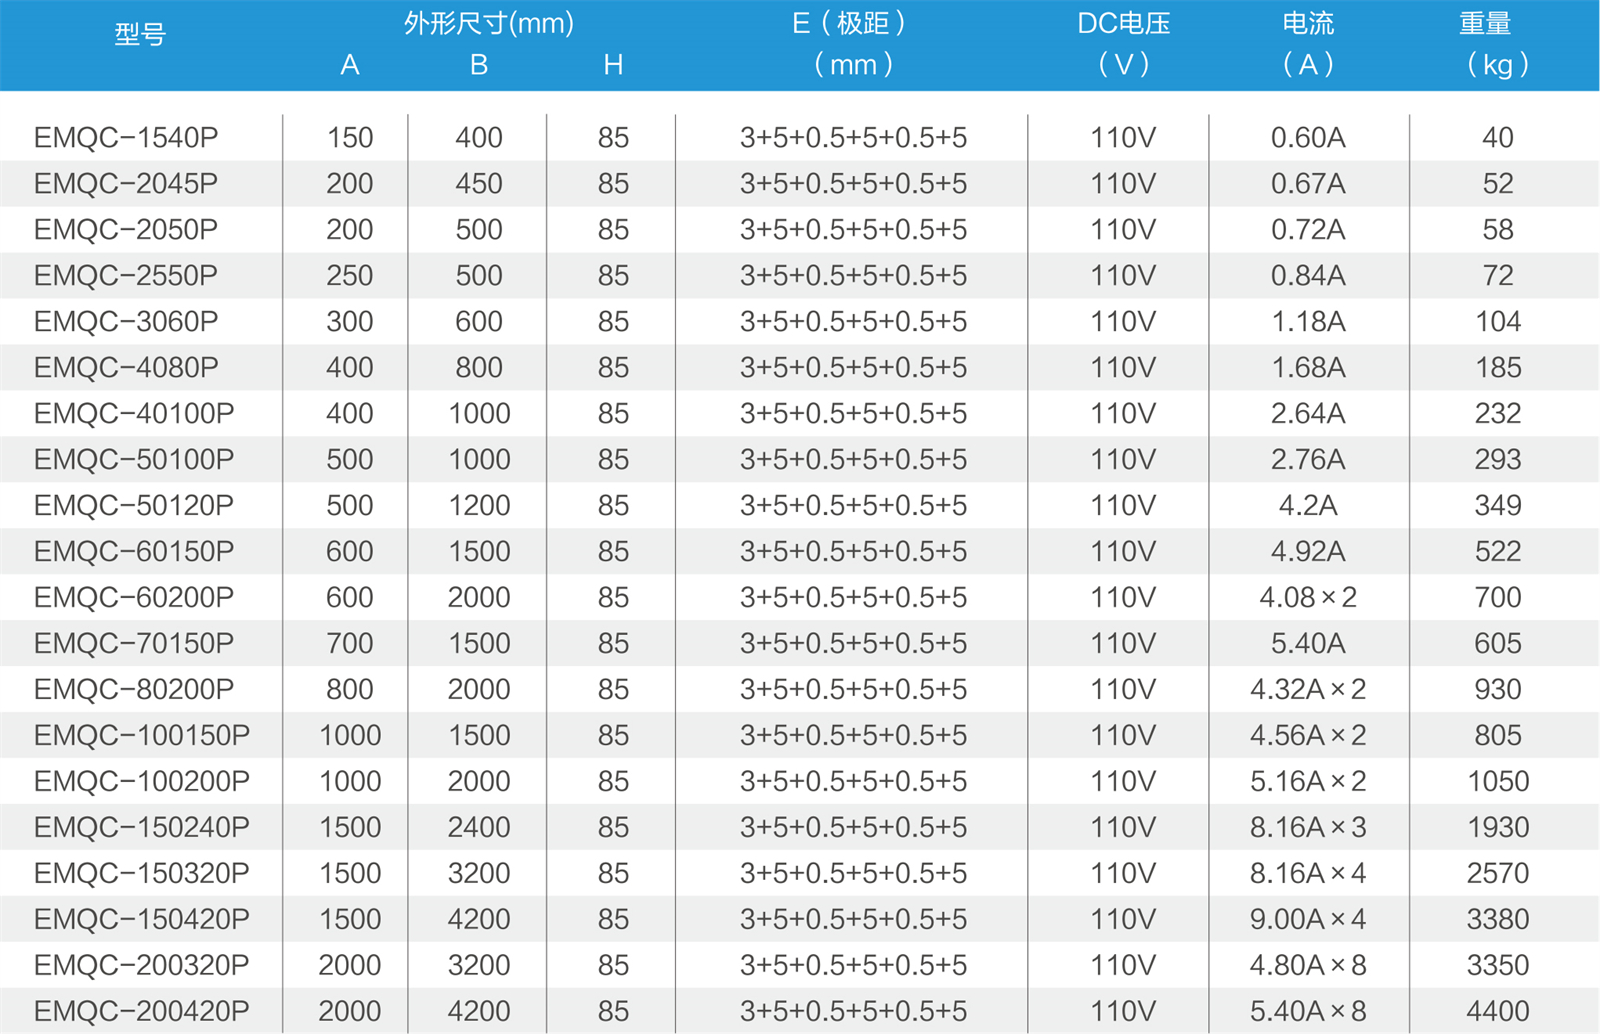1600x1034 pixels.
Task: Click the 型号 column header
Action: 140,35
